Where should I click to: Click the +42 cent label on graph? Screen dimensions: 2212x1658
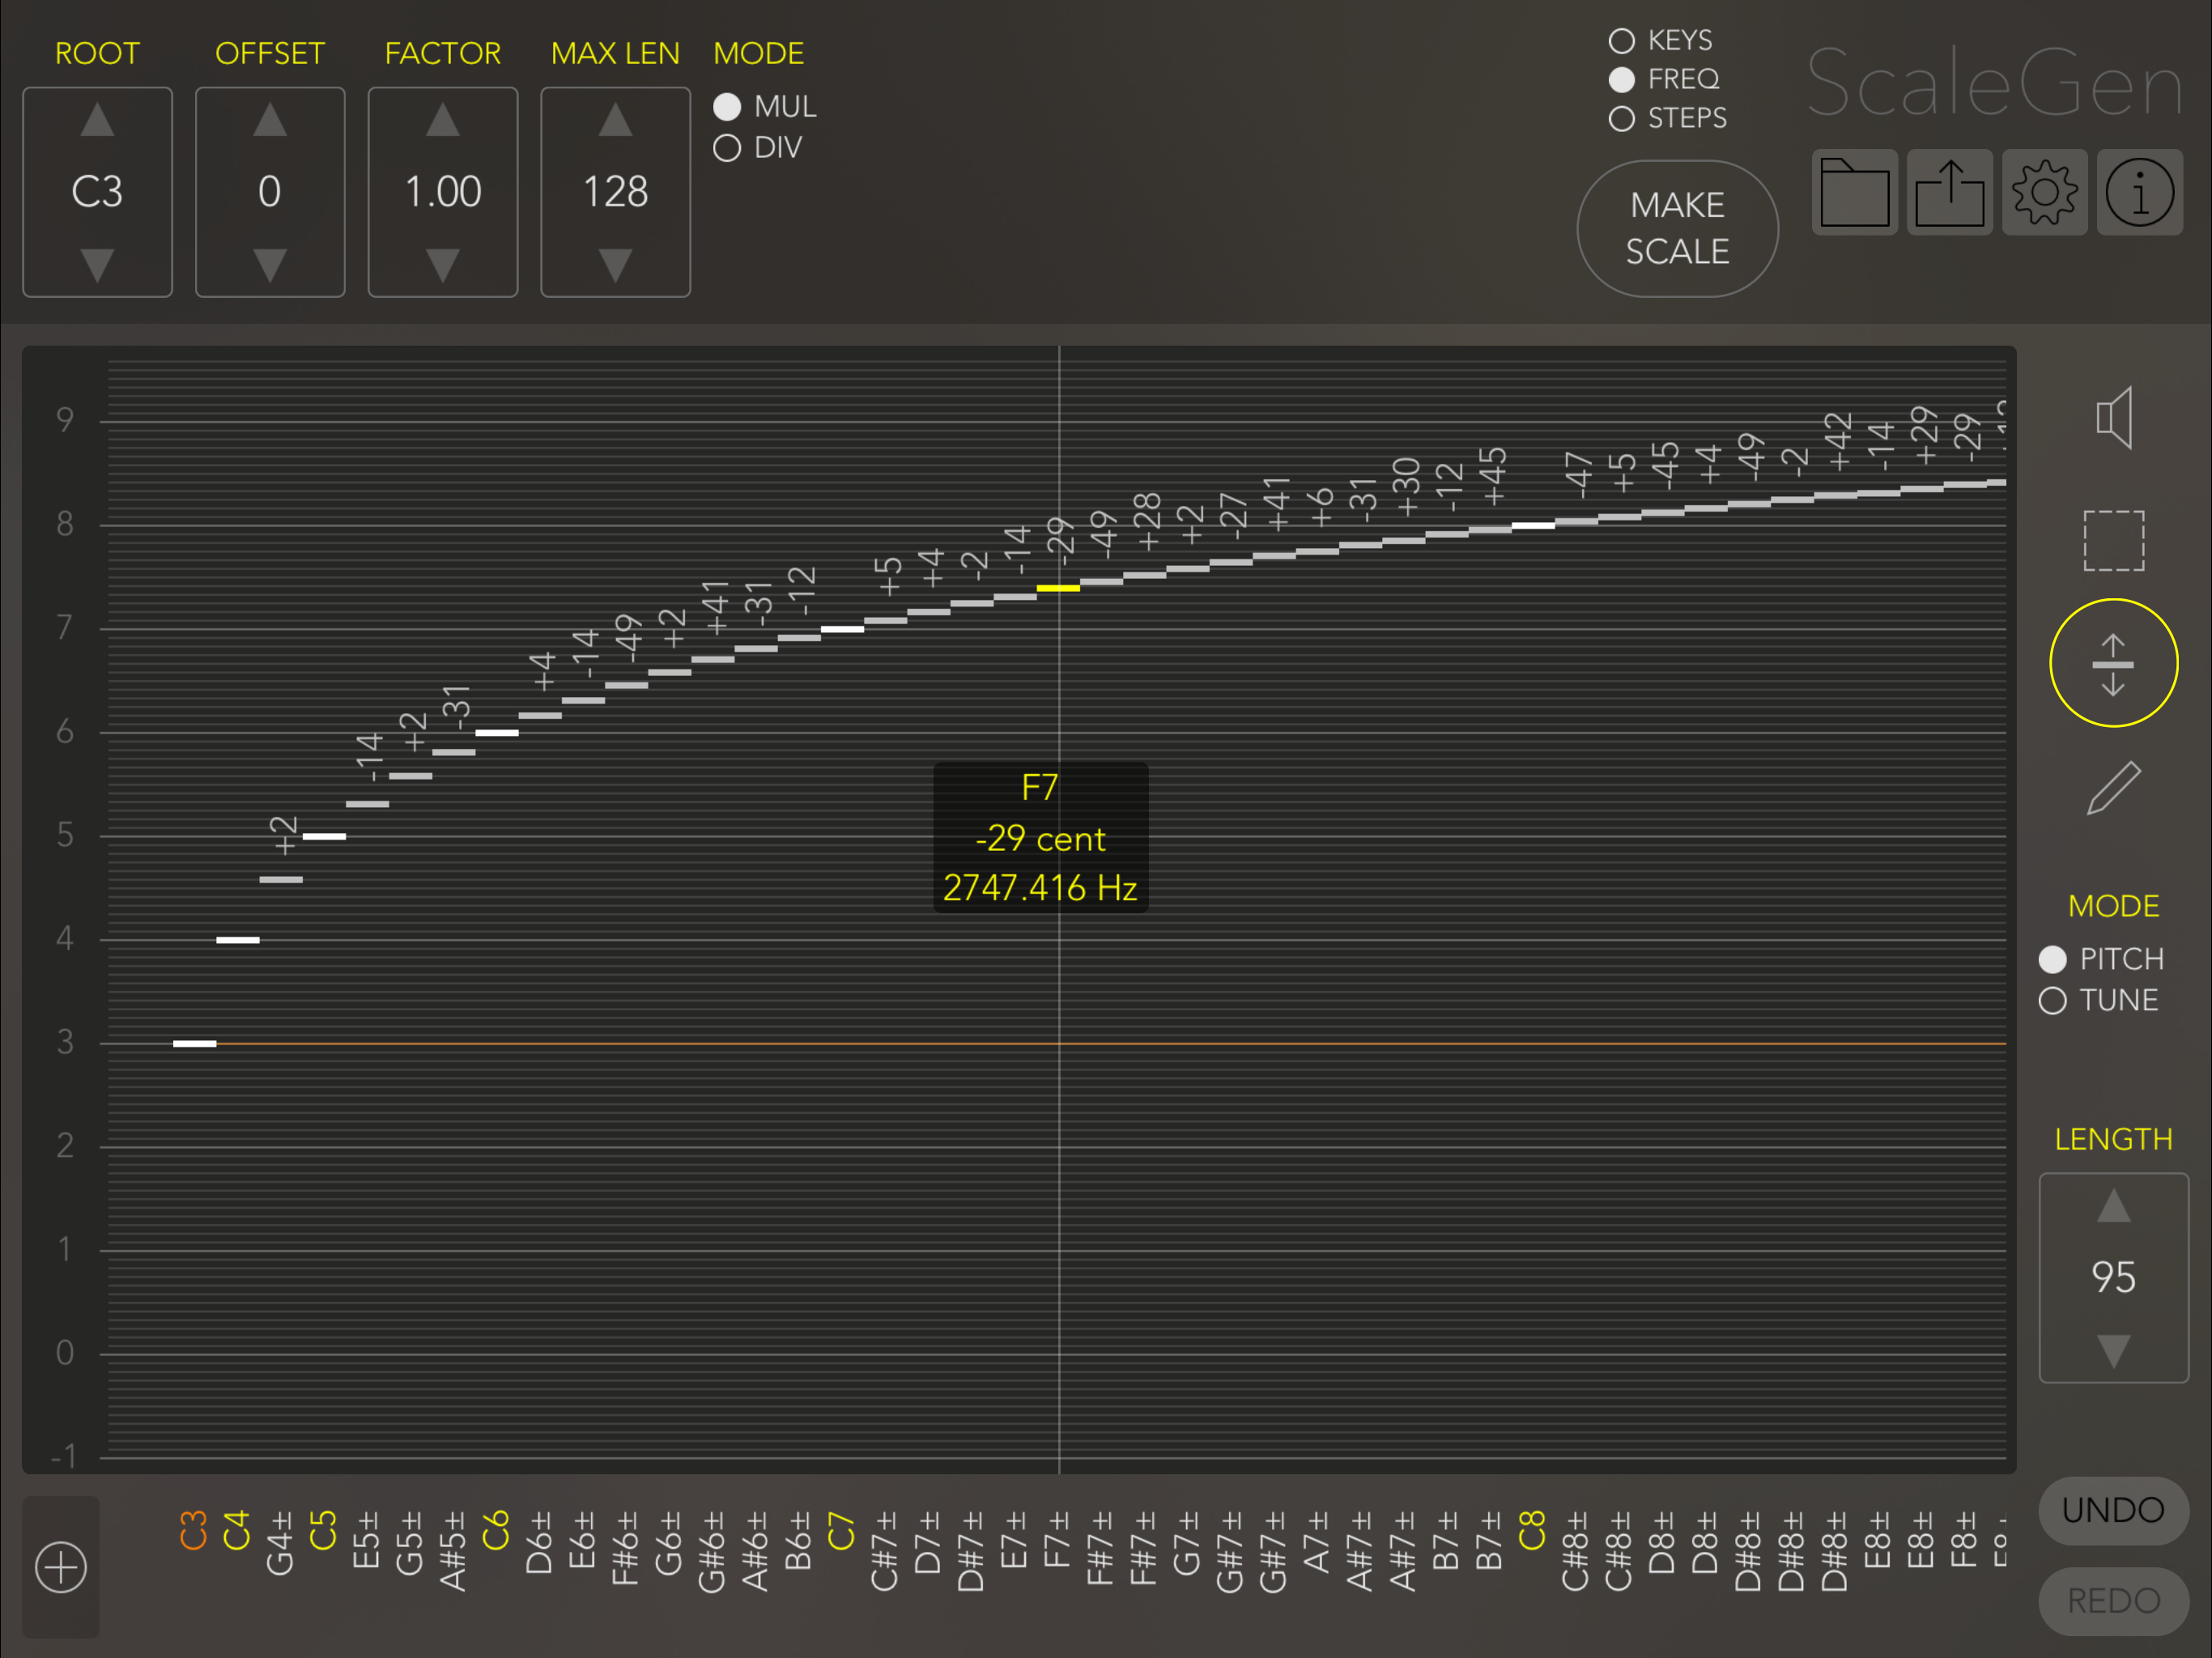coord(1838,442)
